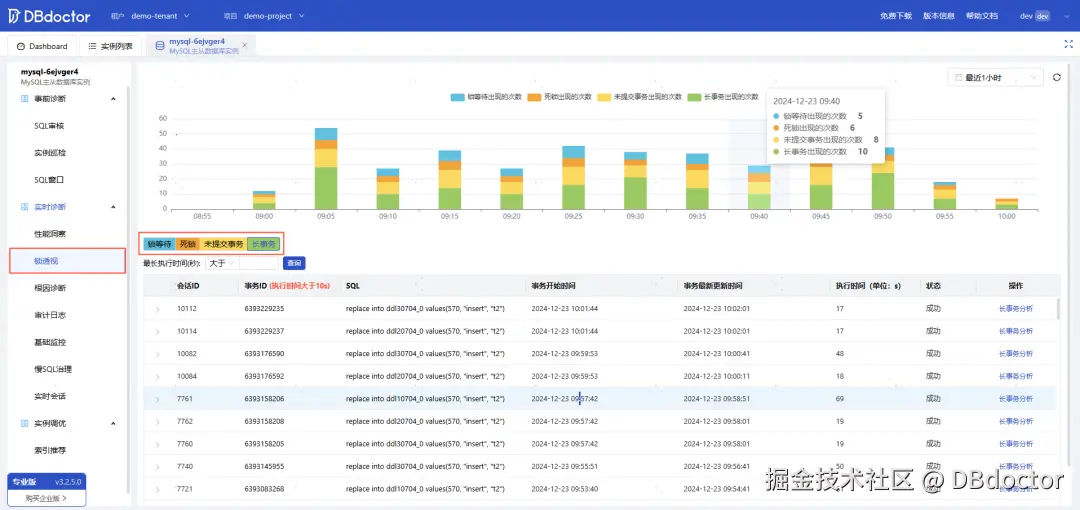This screenshot has height=510, width=1080.
Task: Open the 大于 comparison dropdown
Action: pos(221,263)
